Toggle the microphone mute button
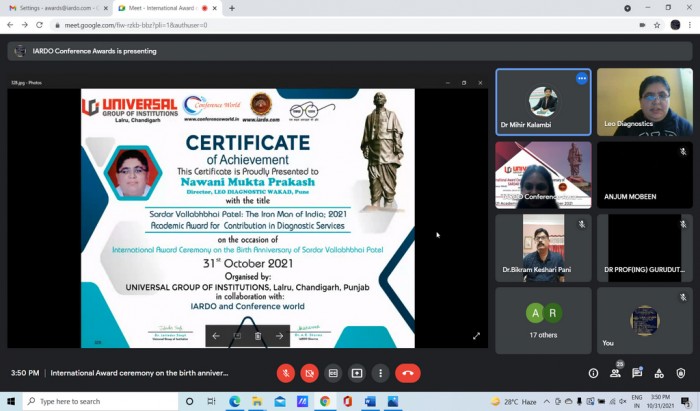 [x=286, y=373]
